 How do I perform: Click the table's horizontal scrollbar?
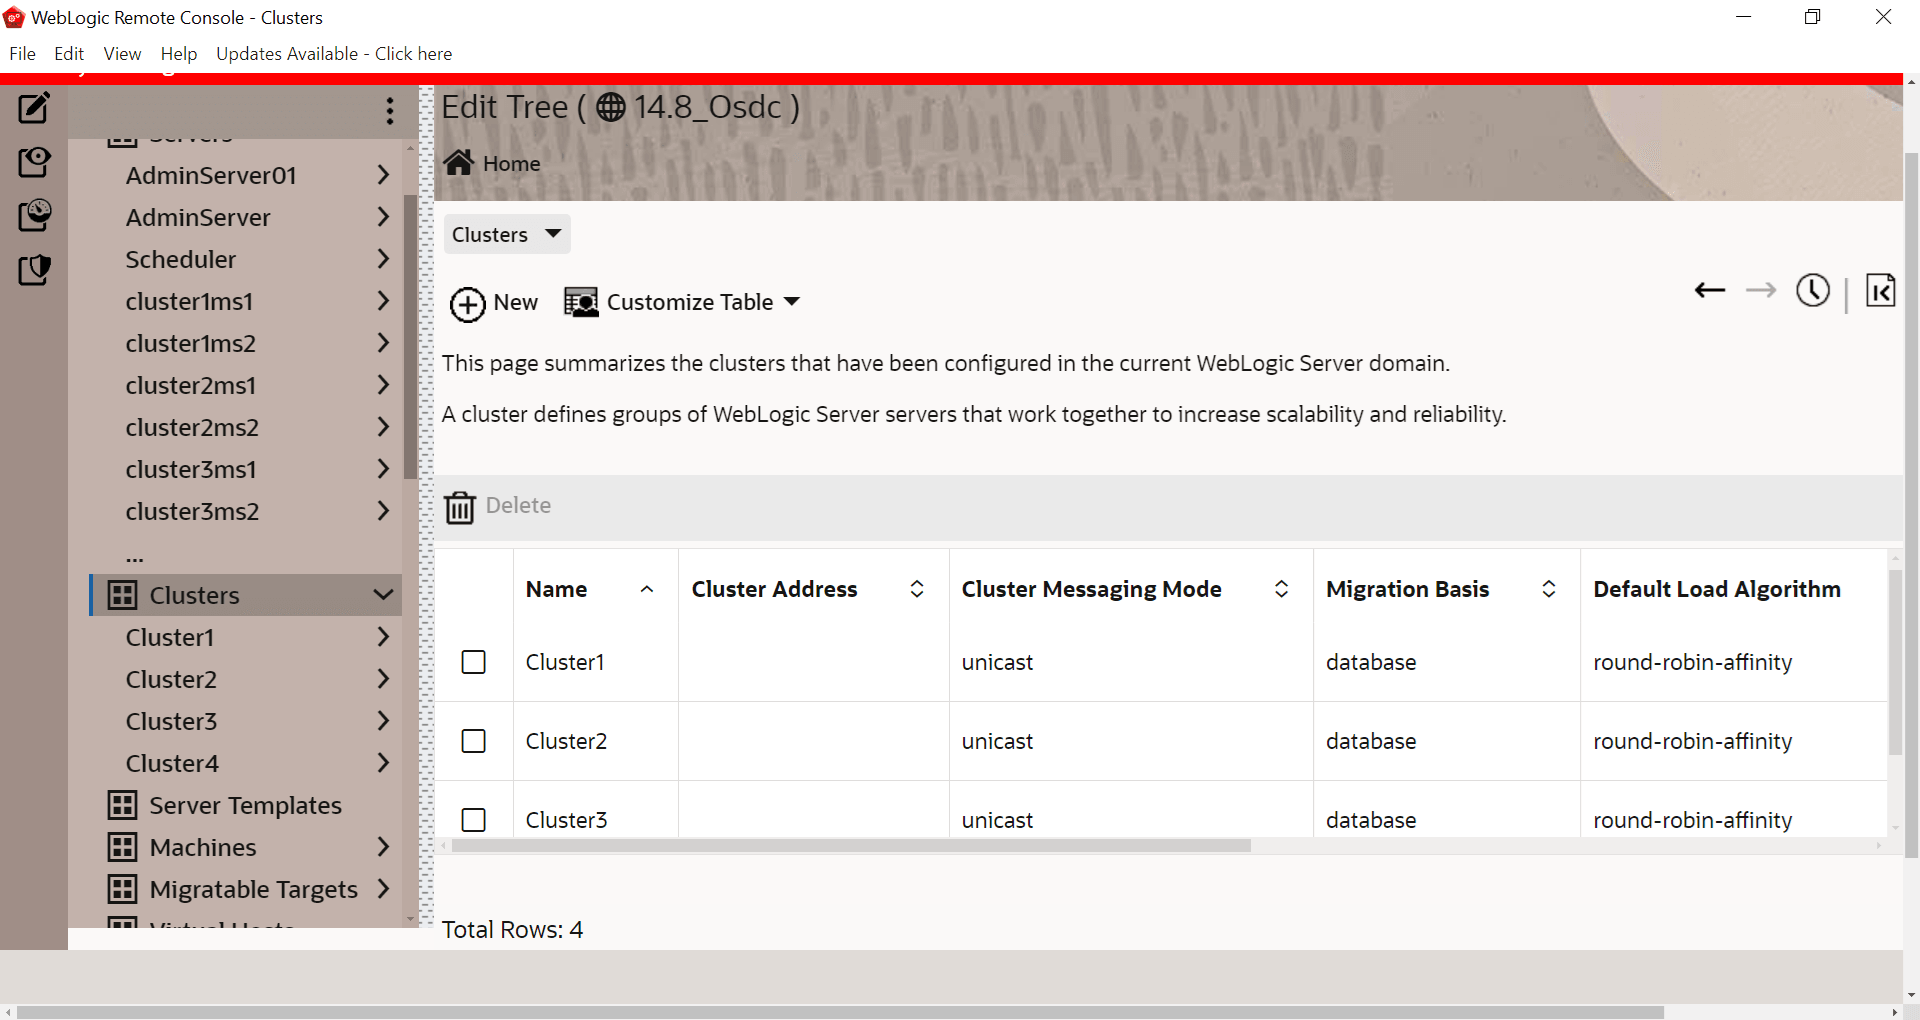[850, 846]
